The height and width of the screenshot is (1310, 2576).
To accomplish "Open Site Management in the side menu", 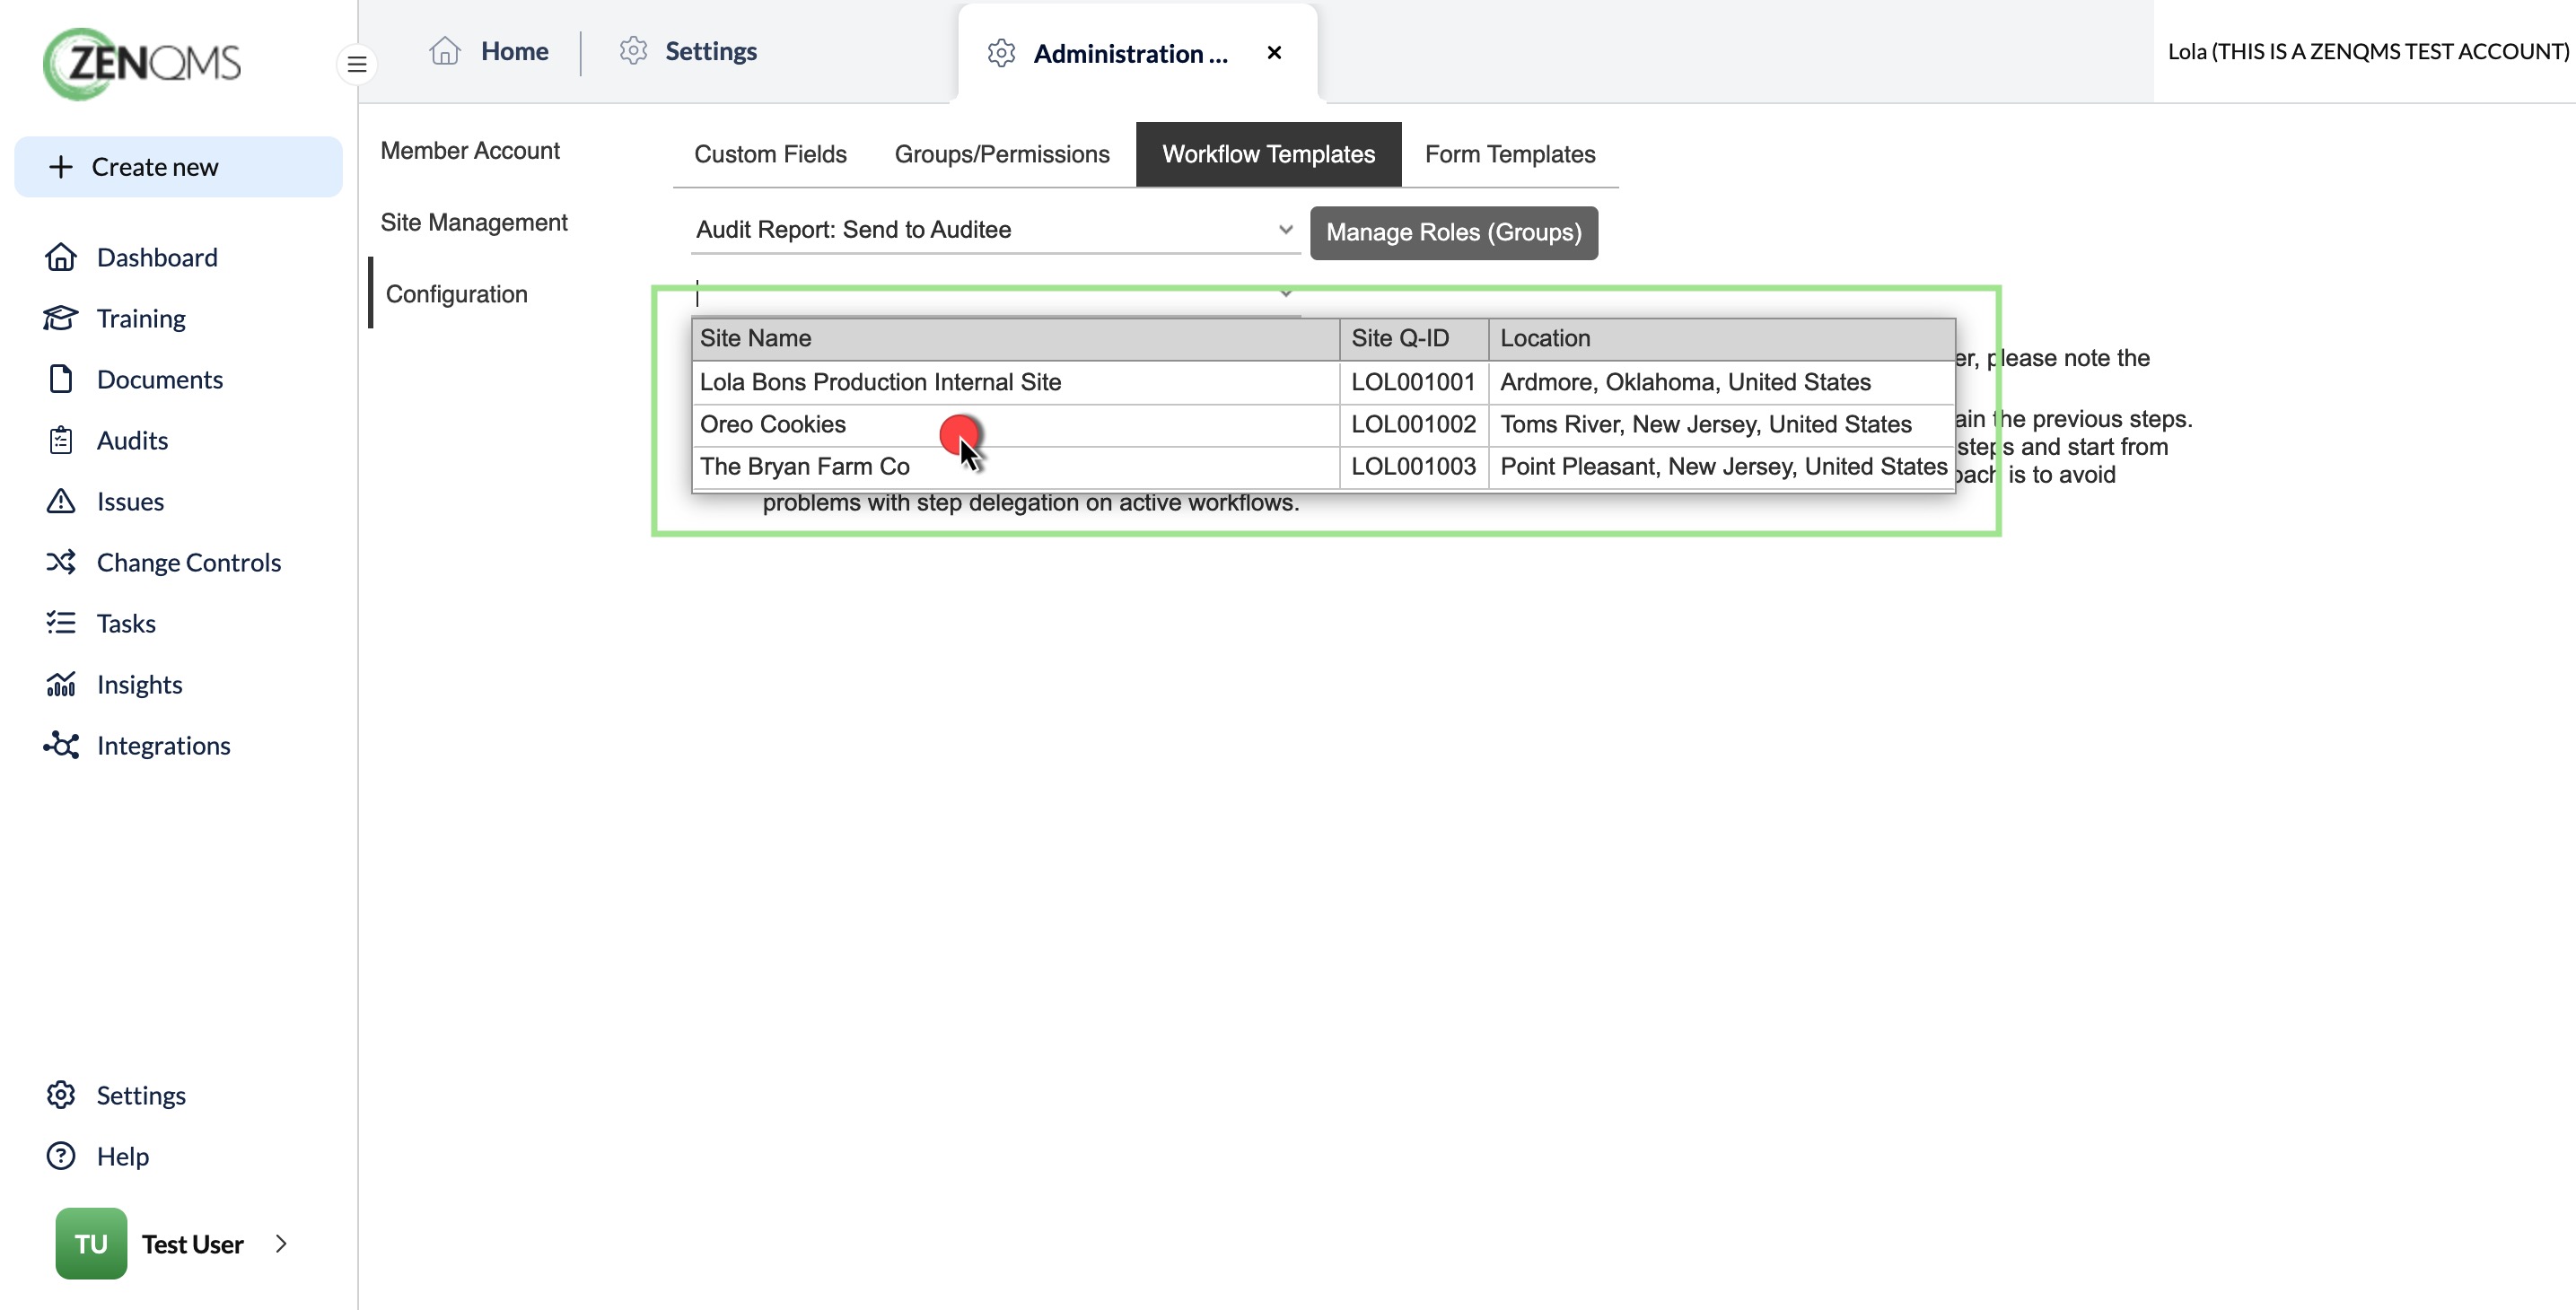I will tap(474, 222).
